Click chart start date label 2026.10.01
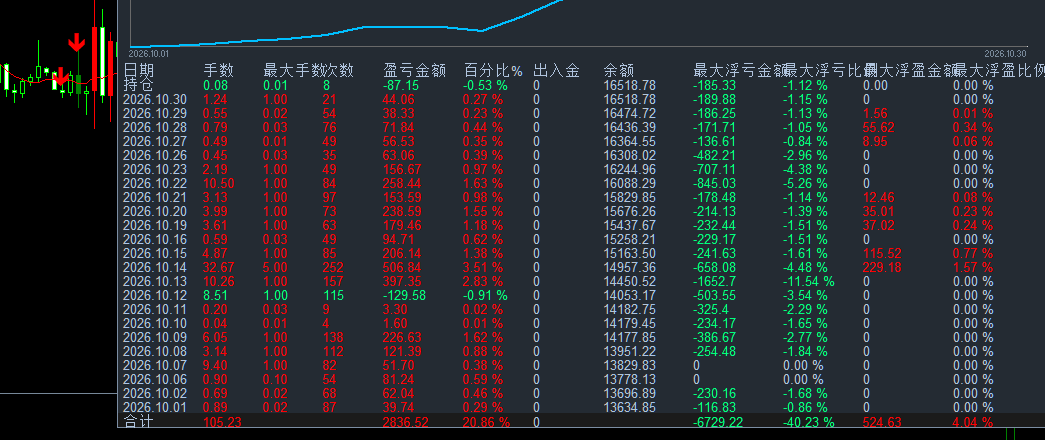 (149, 53)
